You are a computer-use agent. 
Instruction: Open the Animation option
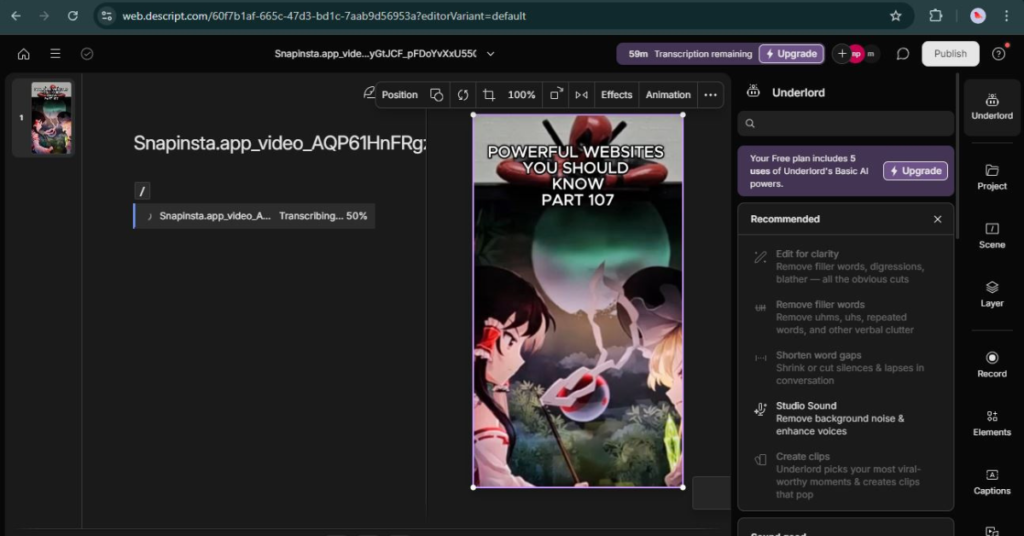pos(667,95)
